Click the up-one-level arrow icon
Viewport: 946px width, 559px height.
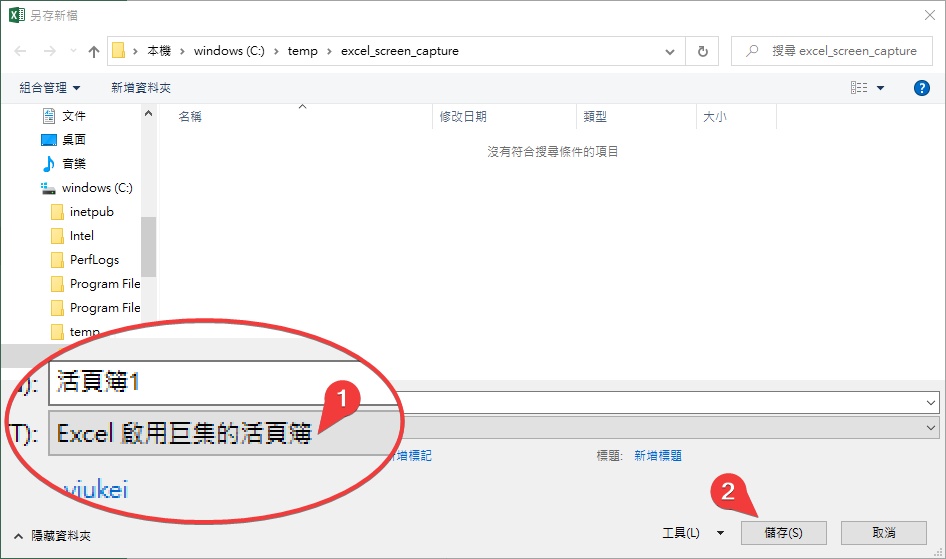(94, 51)
